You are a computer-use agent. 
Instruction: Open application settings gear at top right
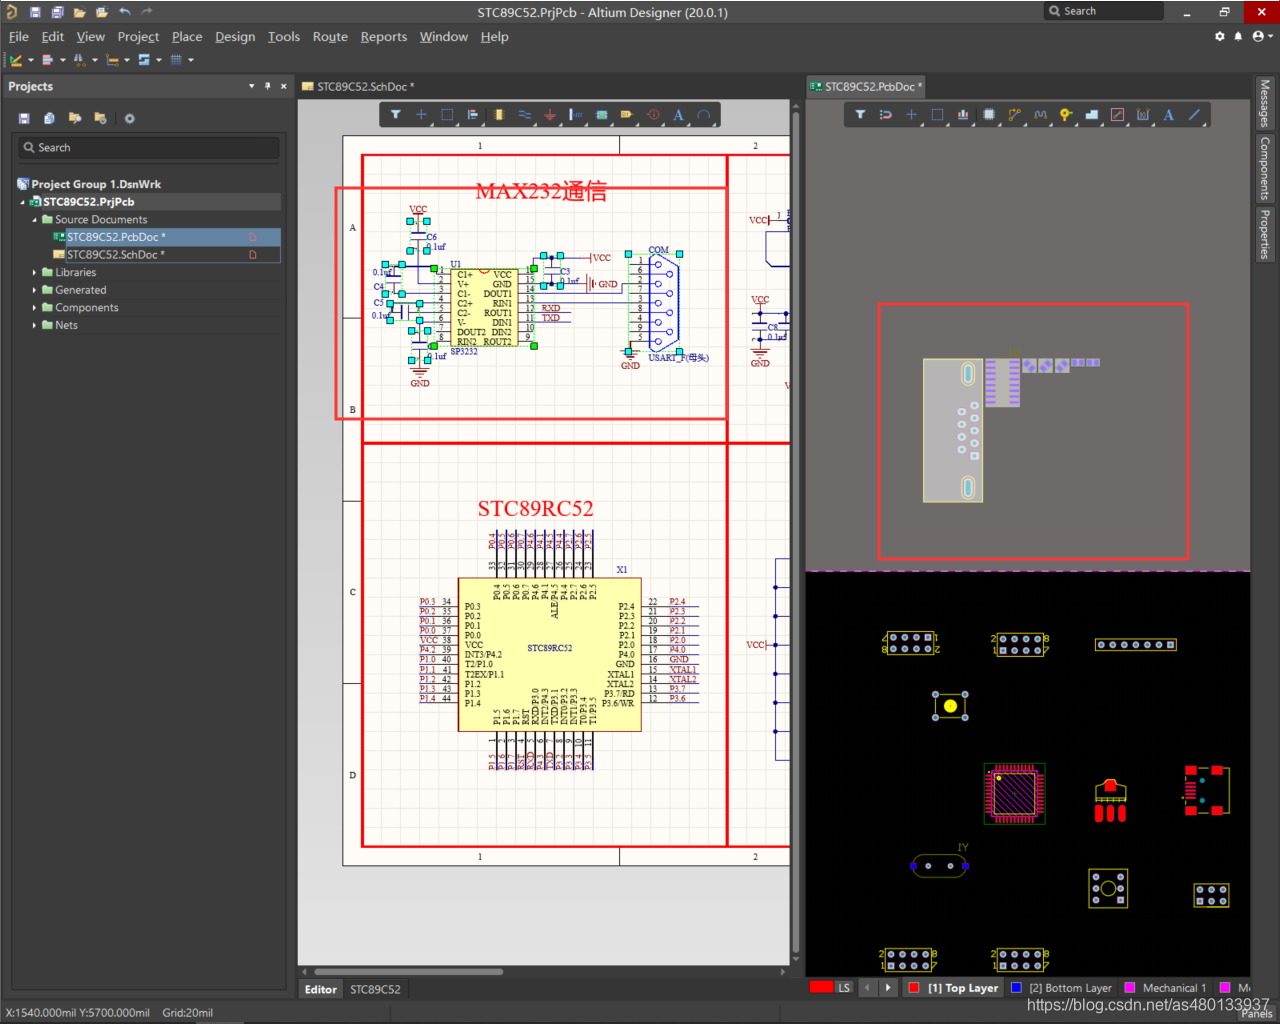click(1220, 36)
